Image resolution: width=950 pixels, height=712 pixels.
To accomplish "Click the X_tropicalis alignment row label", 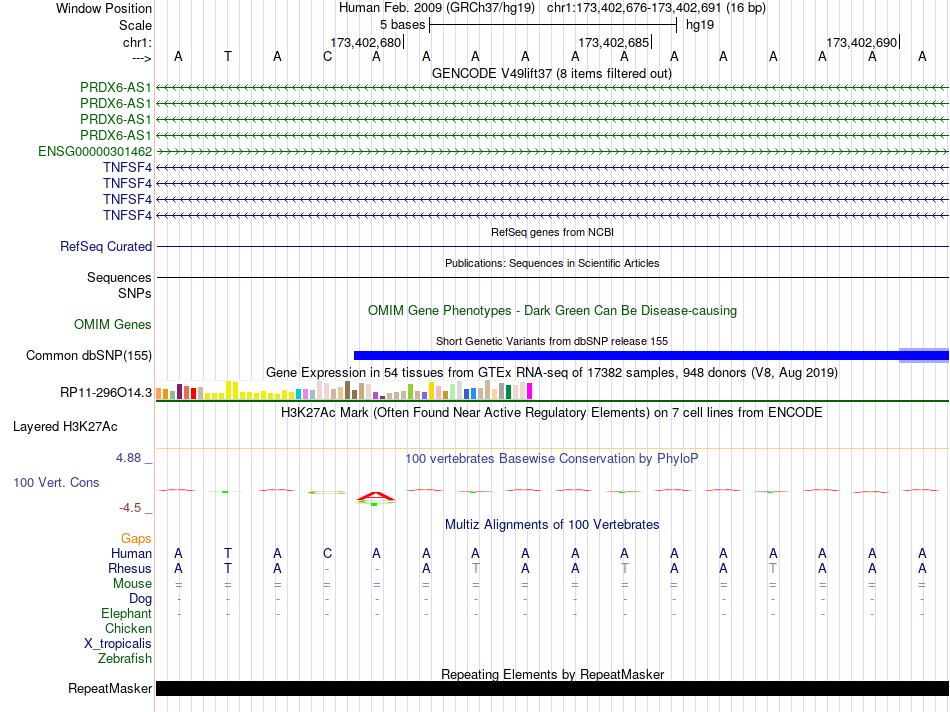I will click(x=118, y=644).
